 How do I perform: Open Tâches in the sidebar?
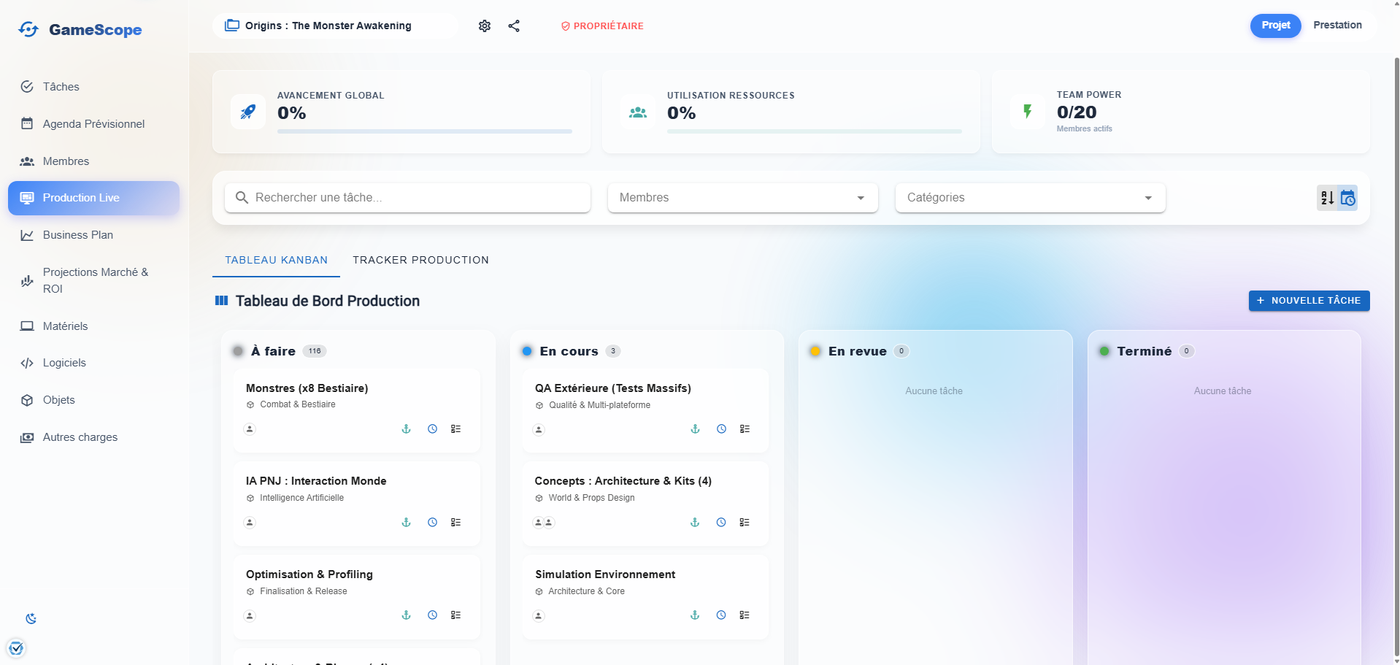(94, 87)
